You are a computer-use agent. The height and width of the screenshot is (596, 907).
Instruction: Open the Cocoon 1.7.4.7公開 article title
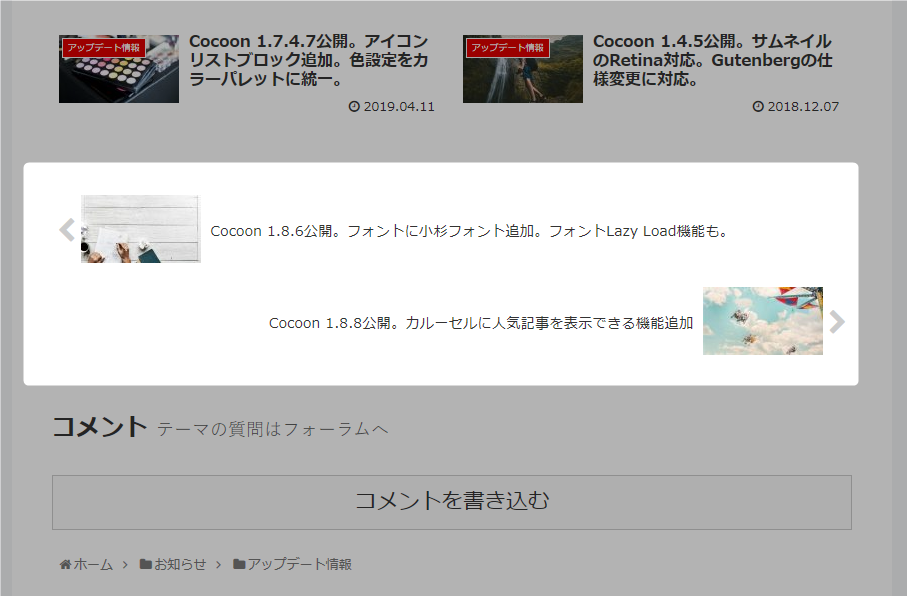(309, 60)
